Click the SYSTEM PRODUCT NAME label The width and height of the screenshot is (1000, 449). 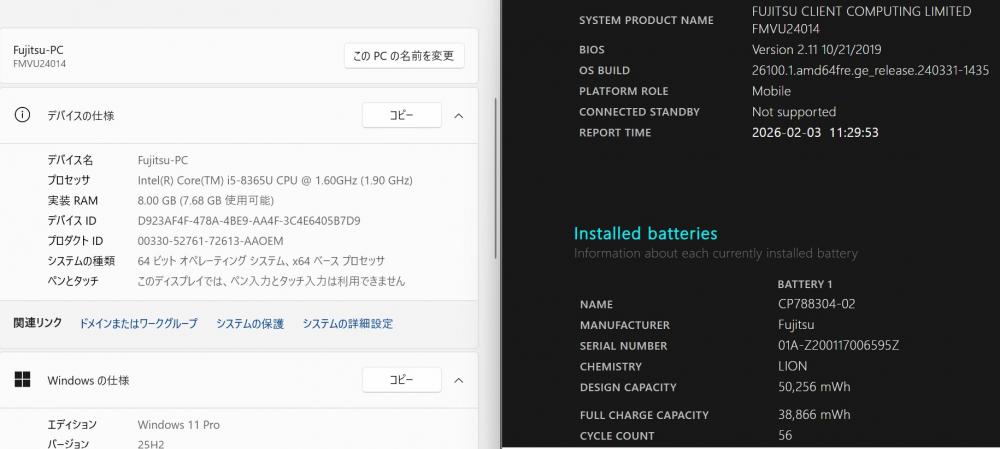[x=646, y=20]
